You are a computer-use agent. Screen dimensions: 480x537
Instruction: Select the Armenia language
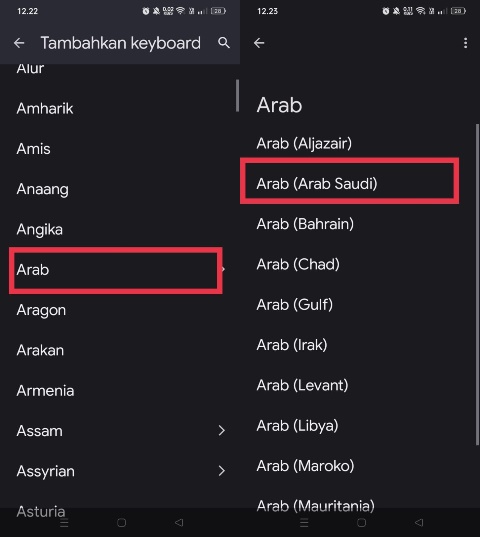point(120,391)
